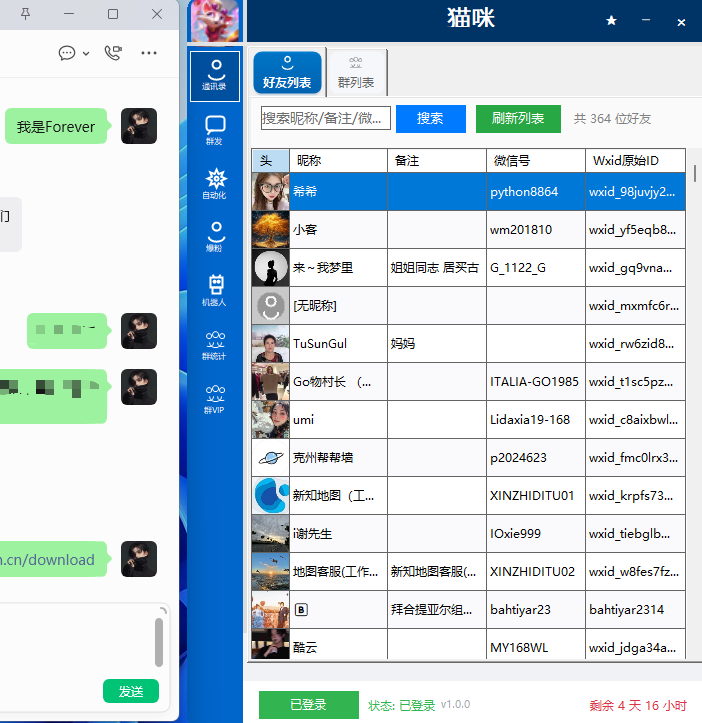
Task: Click the 头 column header
Action: (270, 160)
